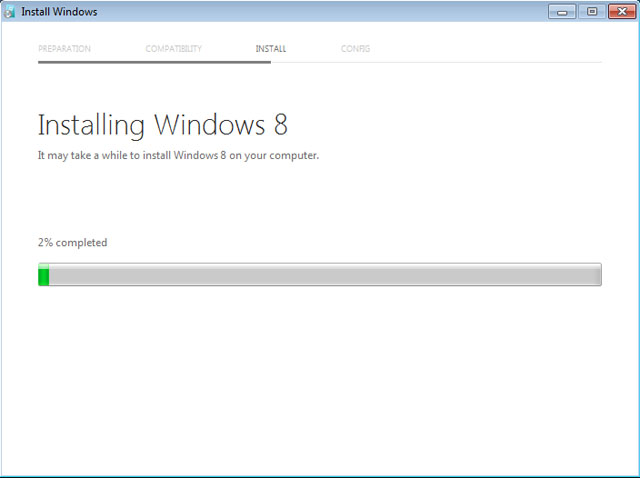Click the far right end of progress bar
The width and height of the screenshot is (640, 478).
(x=597, y=275)
